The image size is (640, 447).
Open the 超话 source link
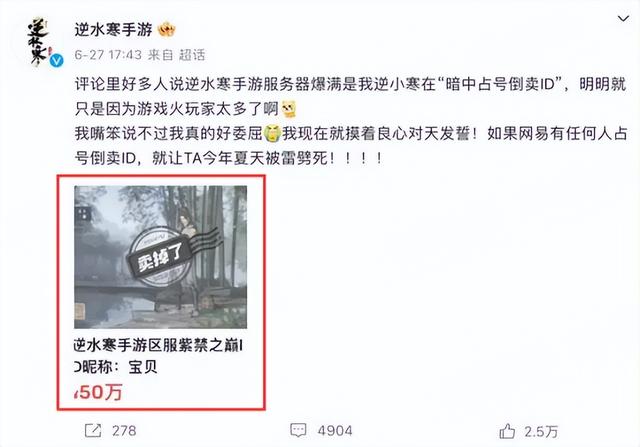tap(192, 55)
